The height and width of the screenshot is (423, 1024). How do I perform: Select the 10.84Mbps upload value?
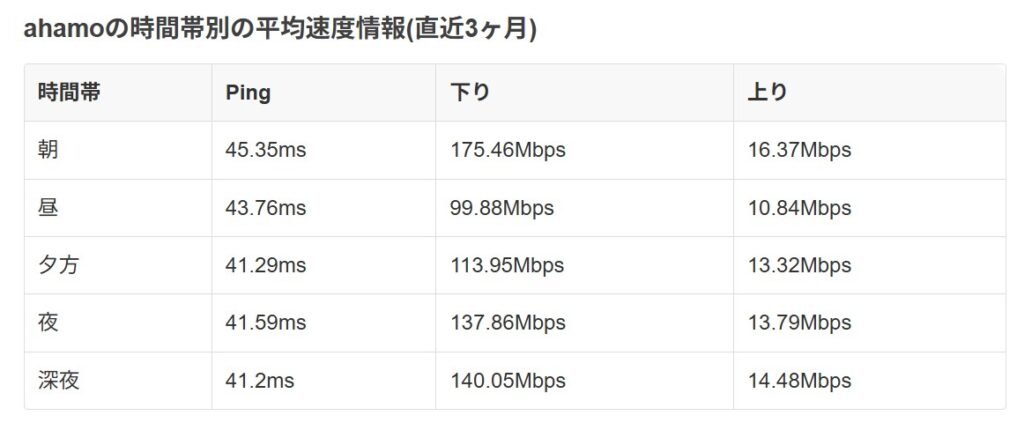coord(799,208)
